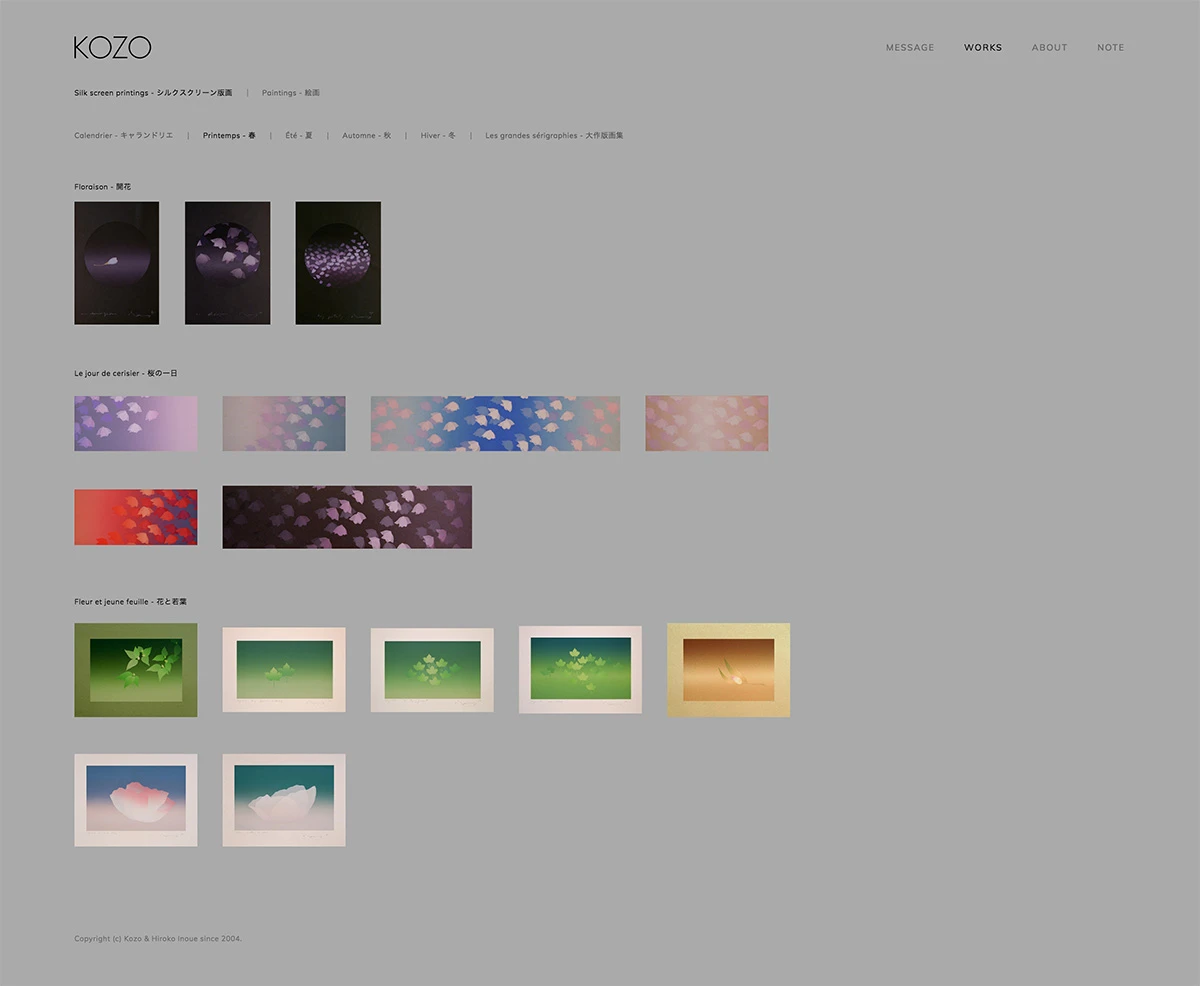
Task: Select the WORKS navigation item
Action: tap(983, 47)
